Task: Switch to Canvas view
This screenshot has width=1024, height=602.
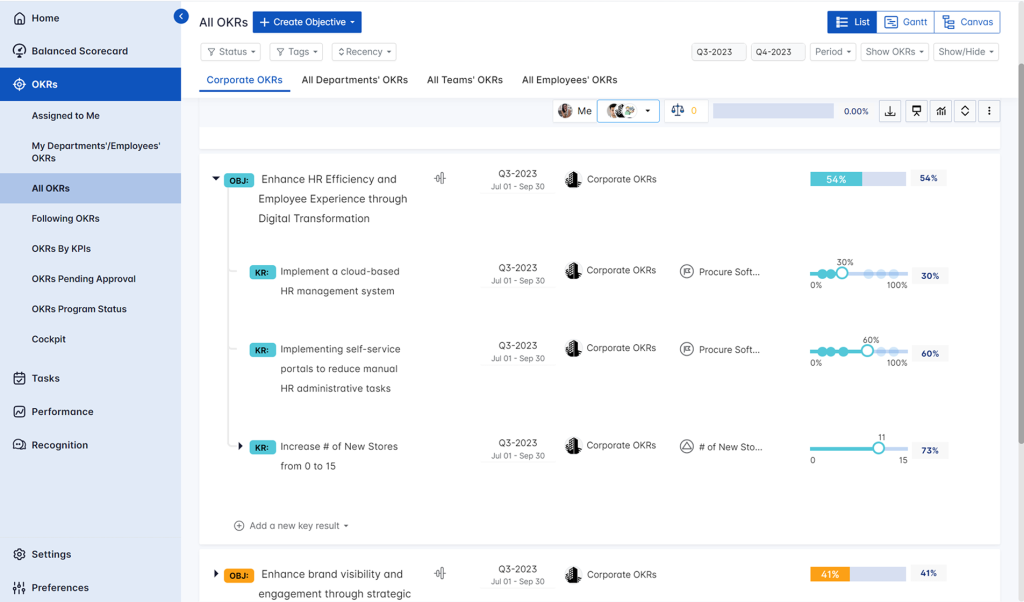Action: coord(967,22)
